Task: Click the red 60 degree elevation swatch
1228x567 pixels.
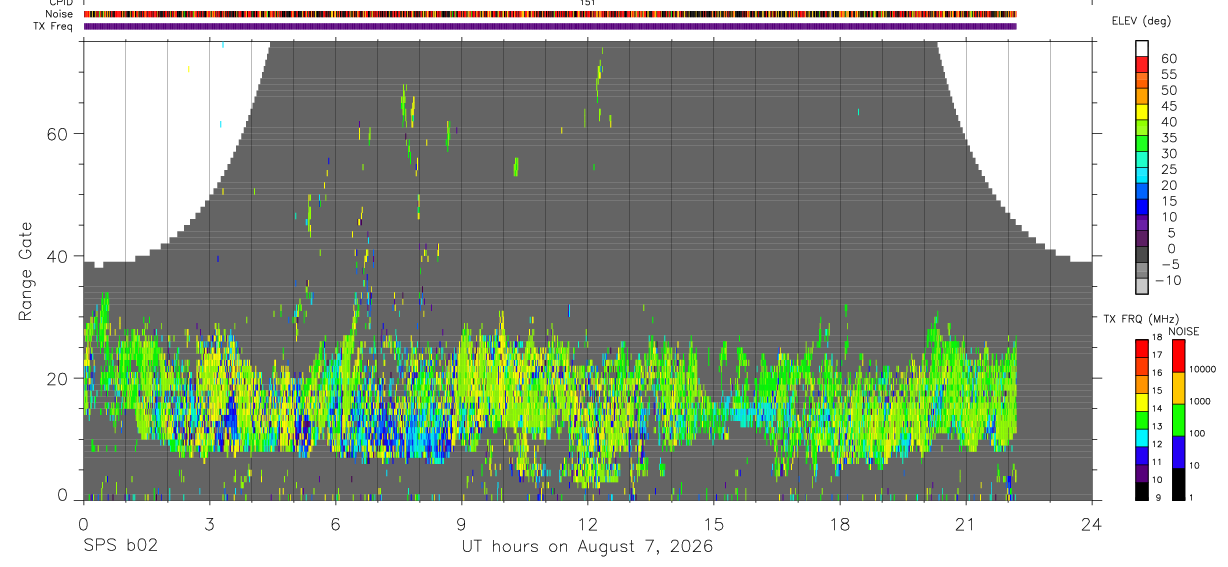Action: point(1142,65)
